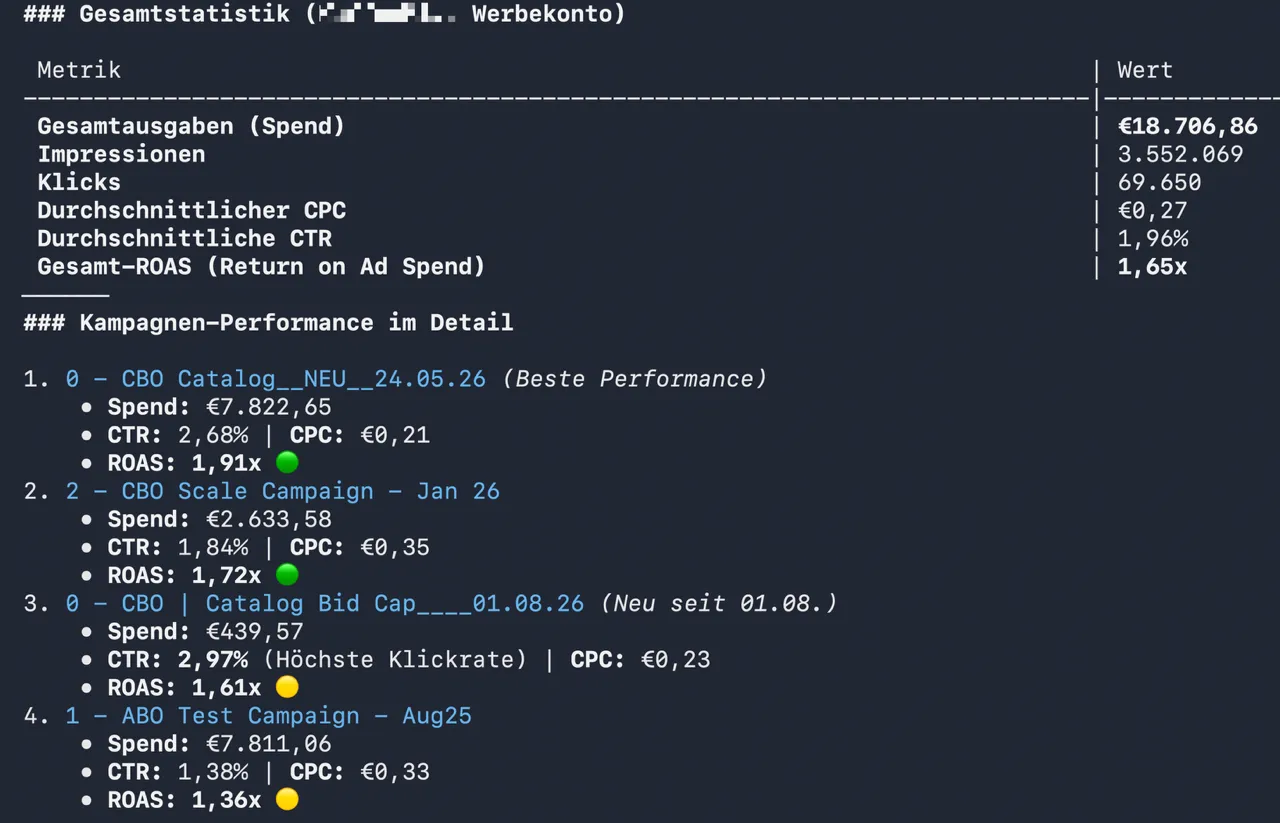Click the green ROAS 1,72x status dot
Viewport: 1280px width, 823px height.
[287, 575]
